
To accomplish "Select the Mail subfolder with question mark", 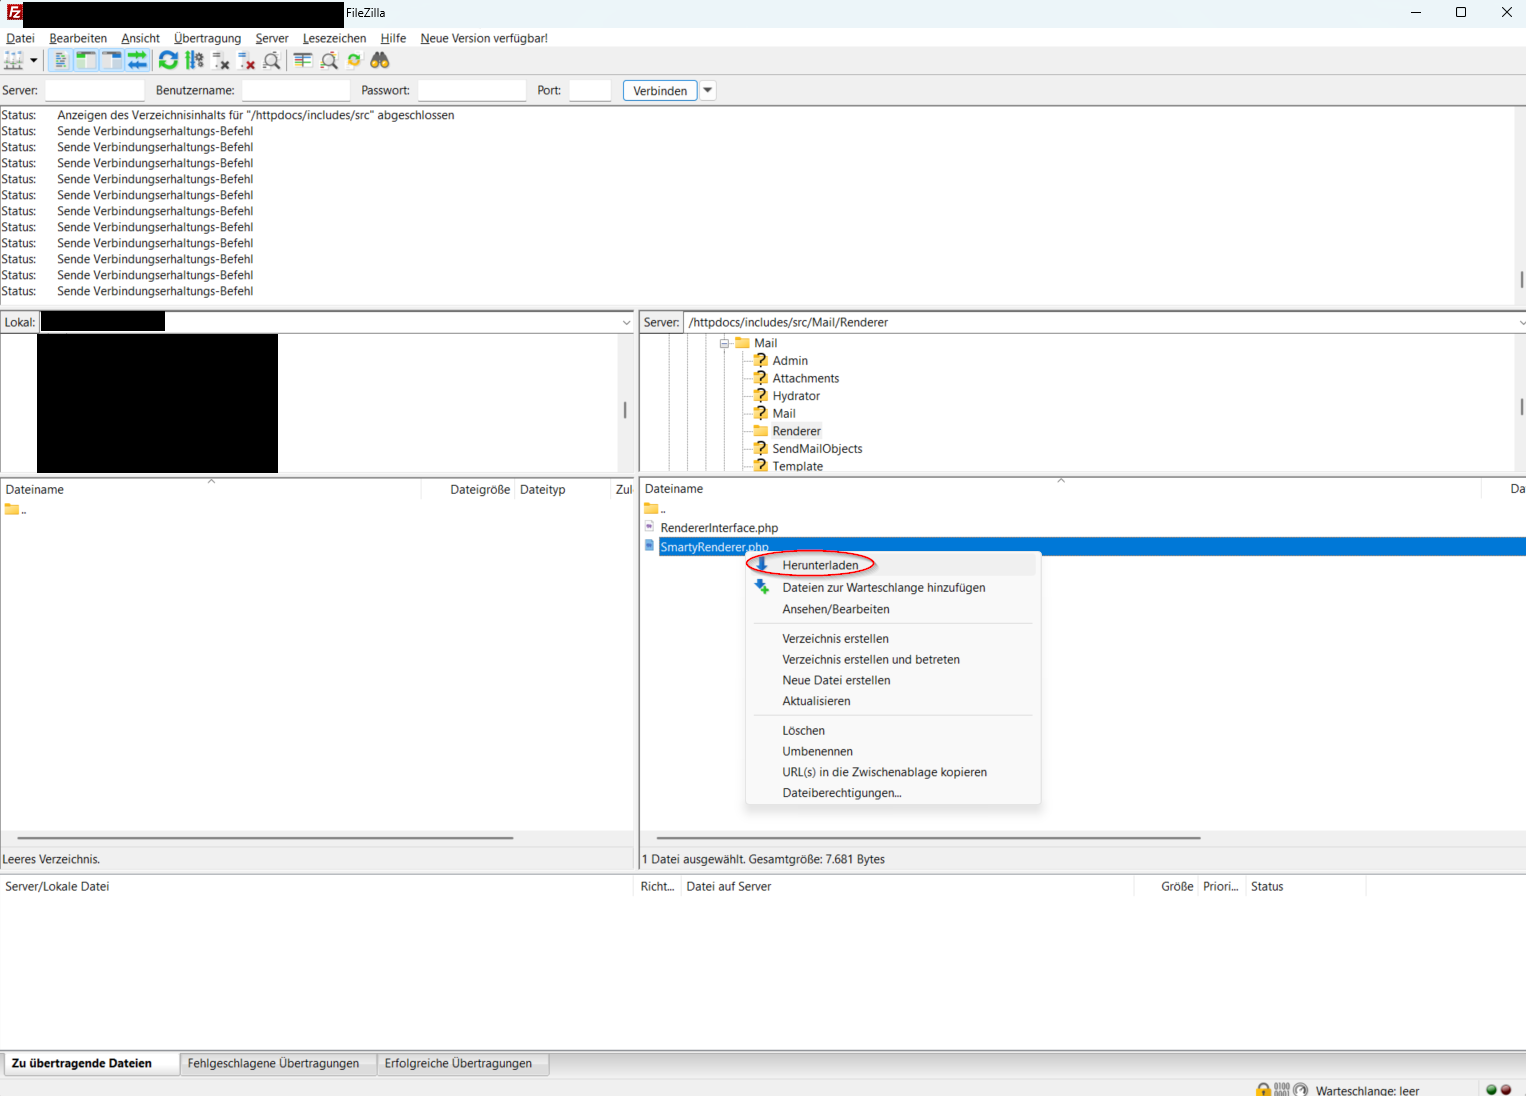I will click(x=784, y=414).
